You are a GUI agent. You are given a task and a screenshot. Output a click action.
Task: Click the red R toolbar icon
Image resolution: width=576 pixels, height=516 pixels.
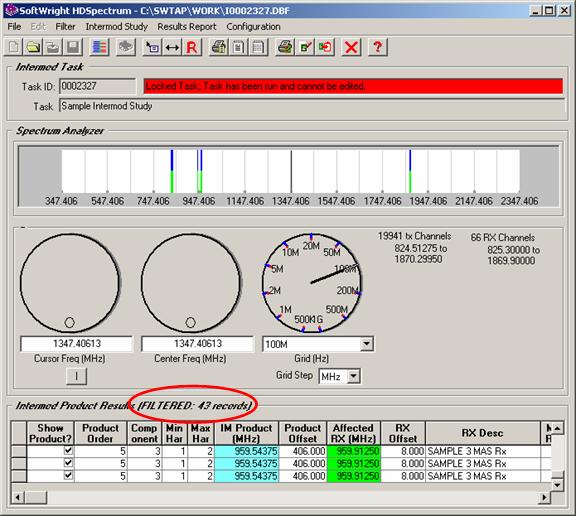coord(192,47)
